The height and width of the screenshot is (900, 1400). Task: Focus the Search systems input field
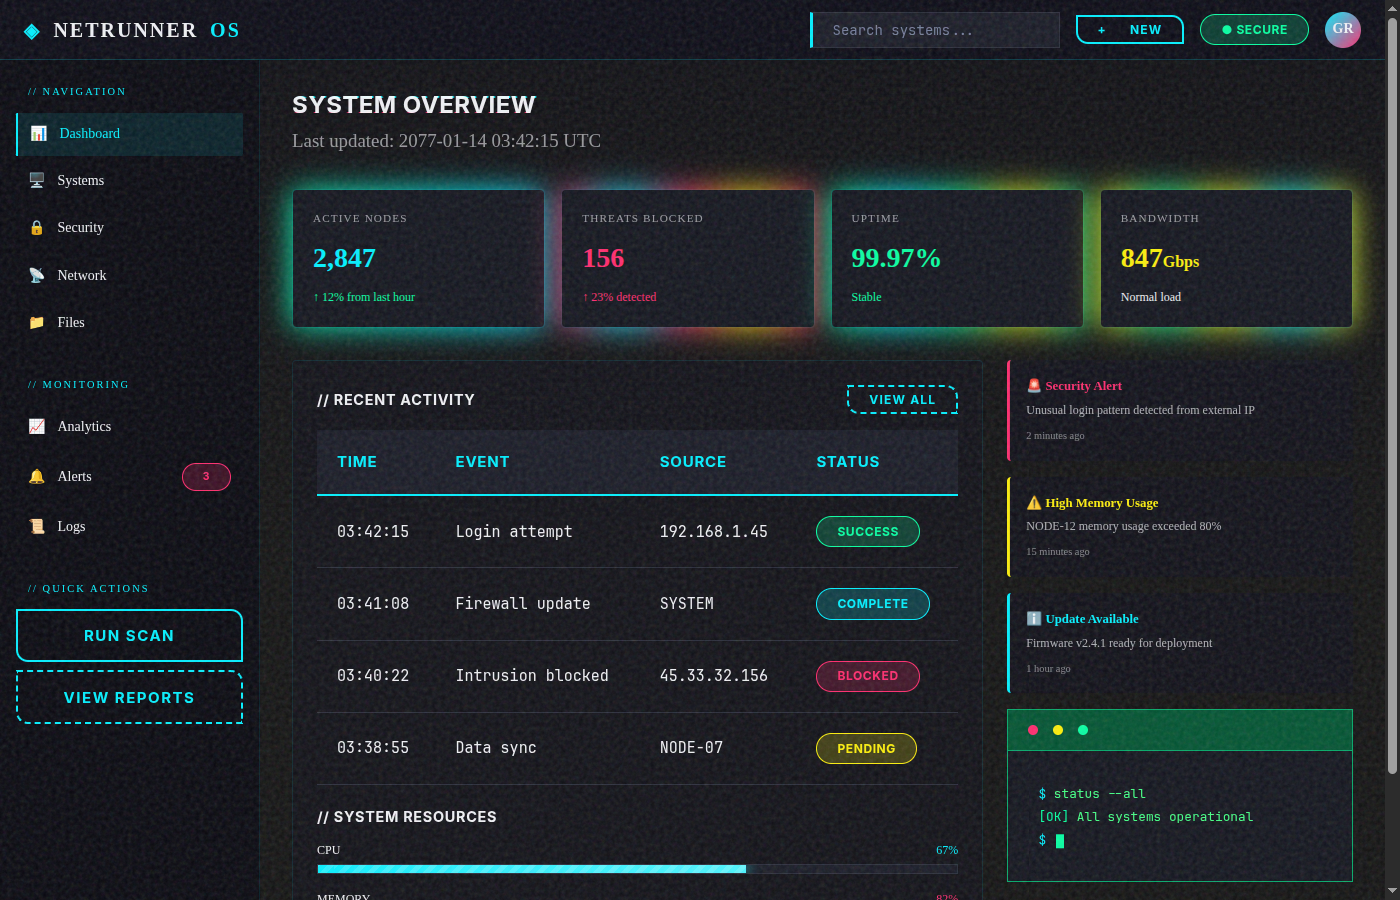coord(935,30)
